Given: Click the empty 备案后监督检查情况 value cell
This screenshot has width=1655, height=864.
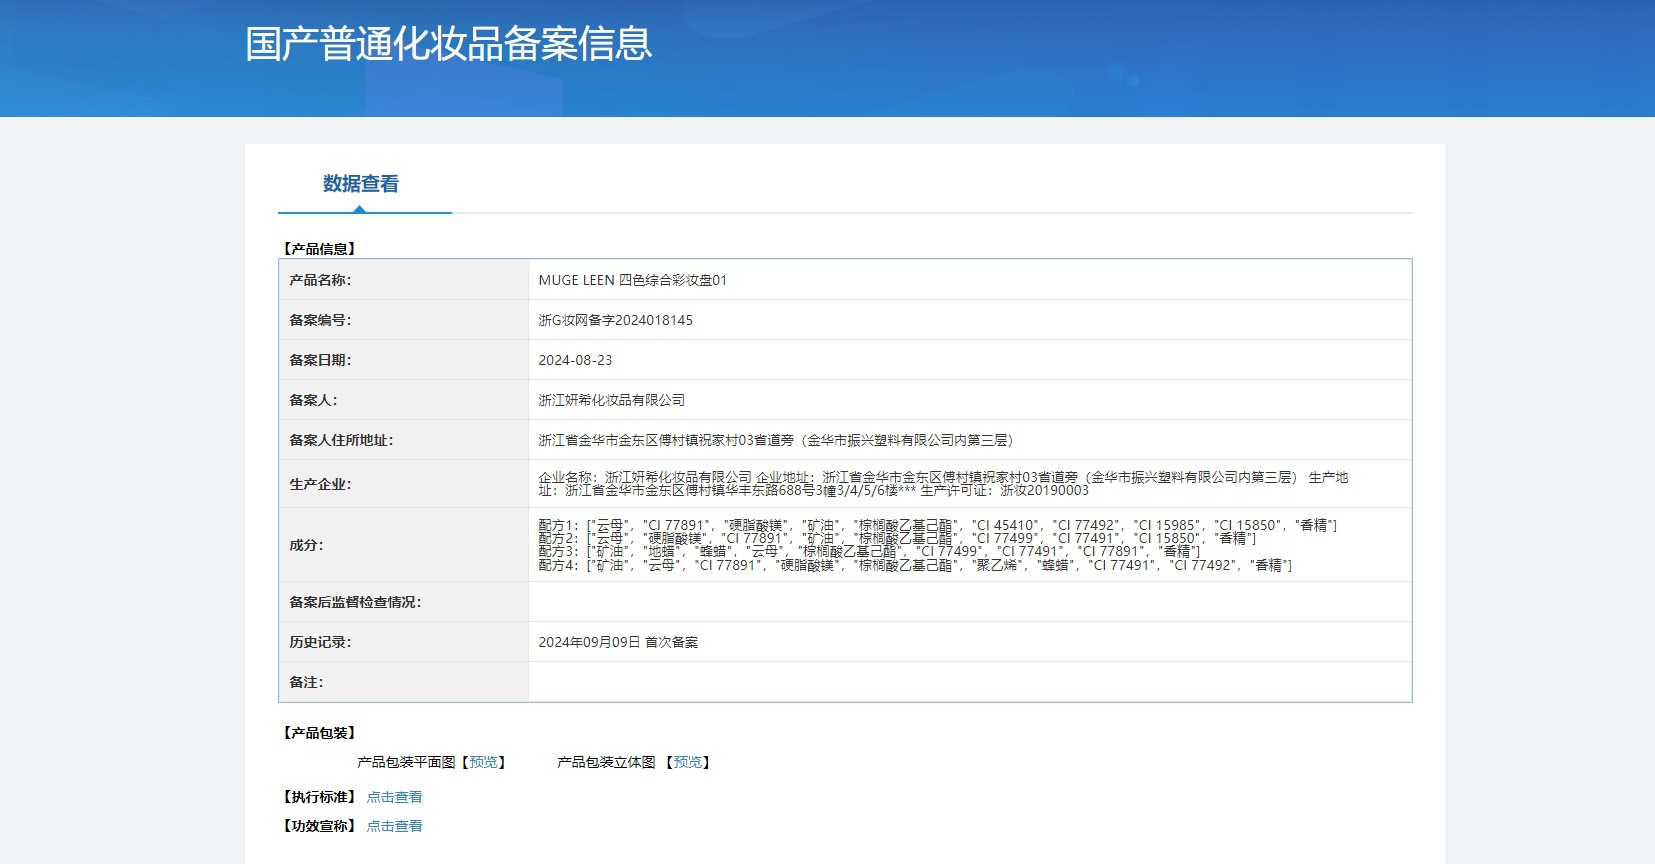Looking at the screenshot, I should (968, 602).
